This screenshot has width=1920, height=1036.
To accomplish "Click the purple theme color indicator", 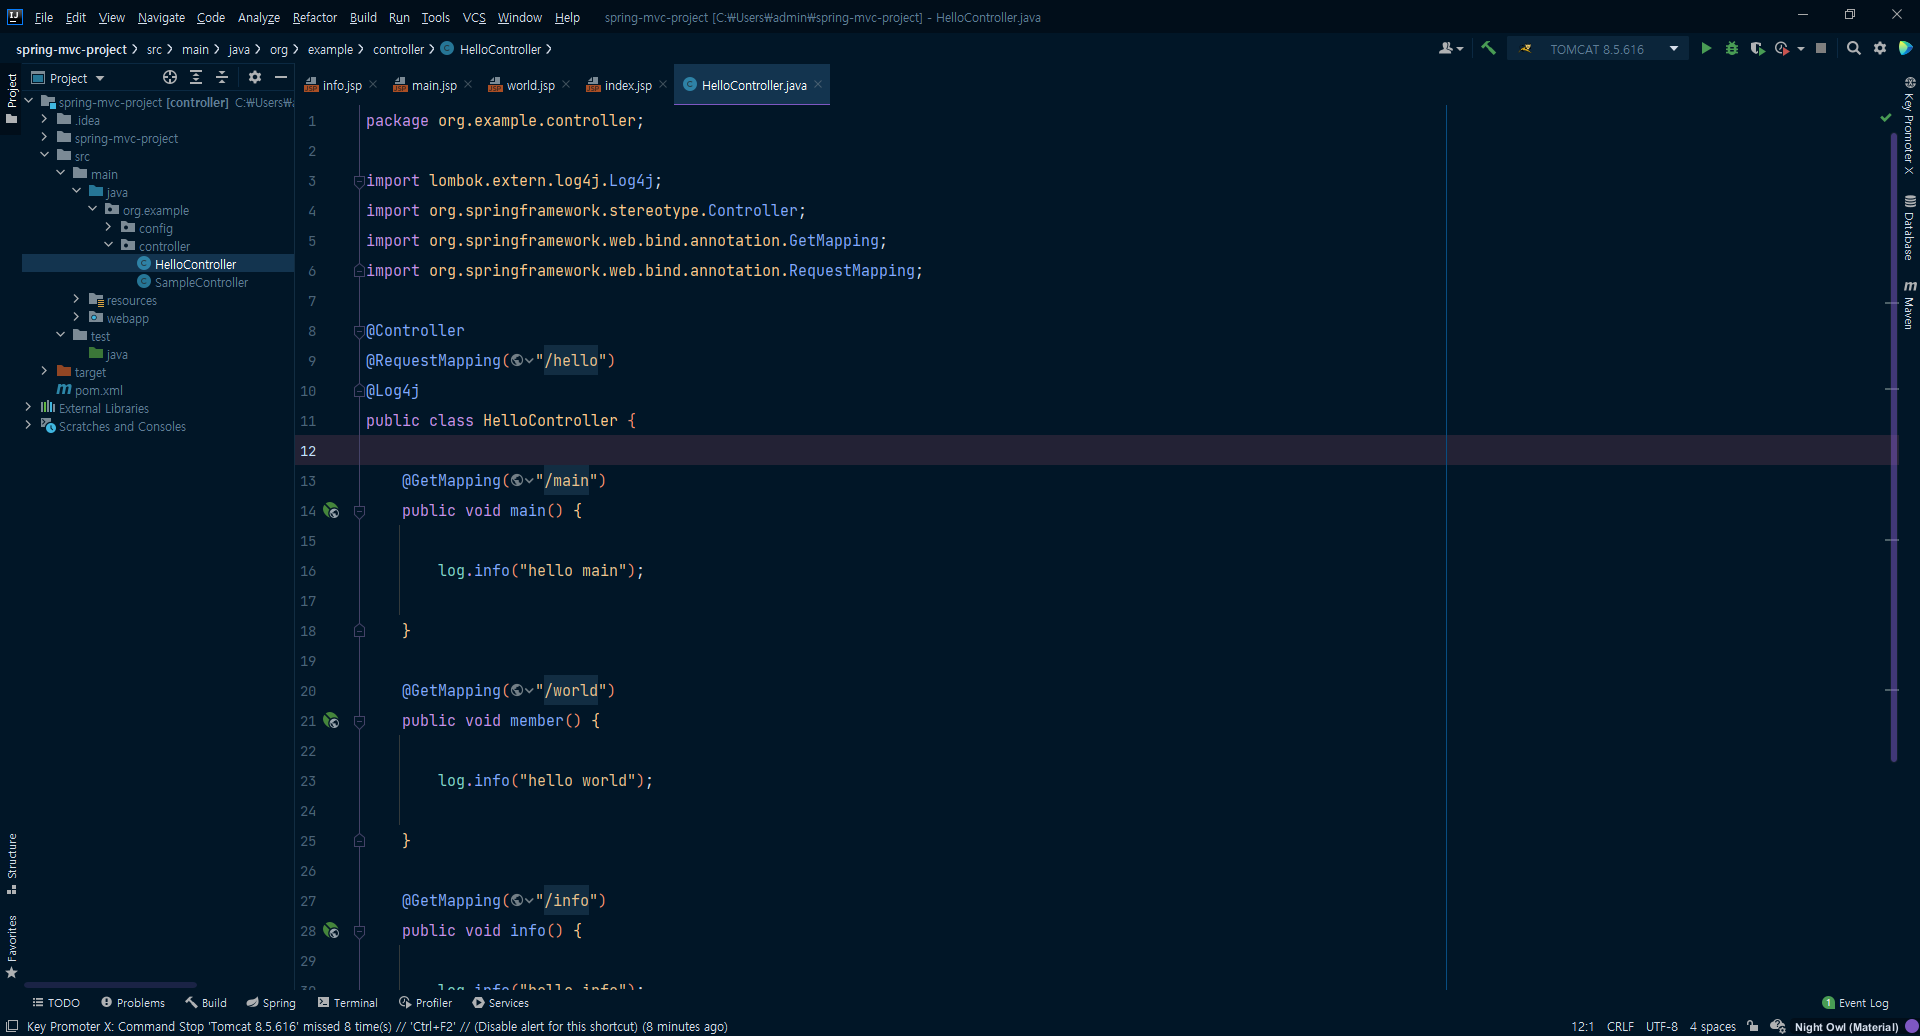I will (1911, 1027).
